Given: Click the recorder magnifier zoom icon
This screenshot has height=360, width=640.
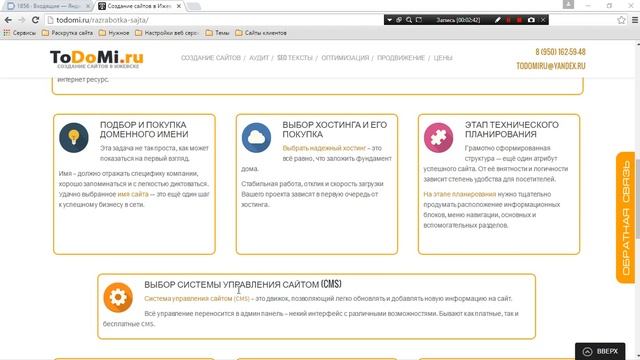Looking at the screenshot, I should [409, 20].
